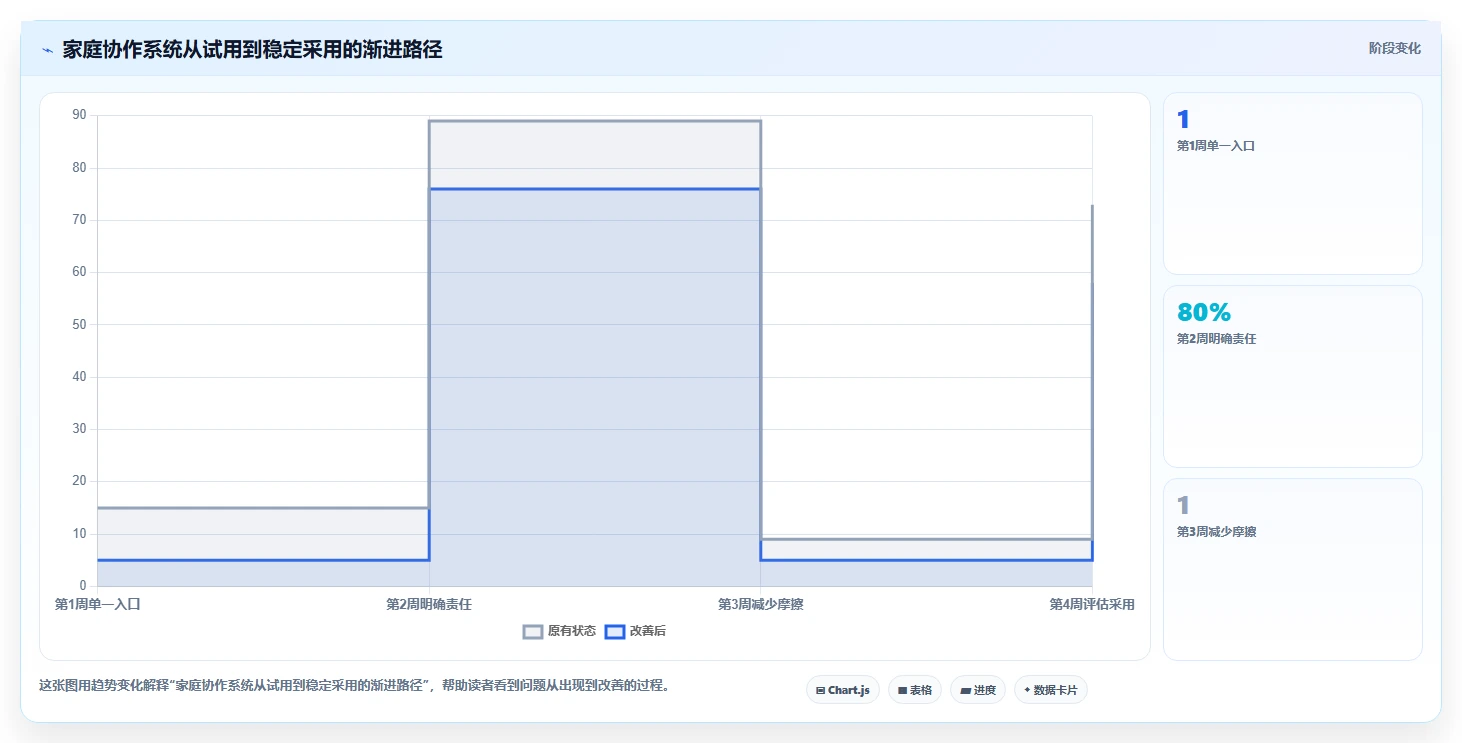Screen dimensions: 1462x743
Task: Click the x-axis label 第3周减少摩擦
Action: [x=760, y=604]
